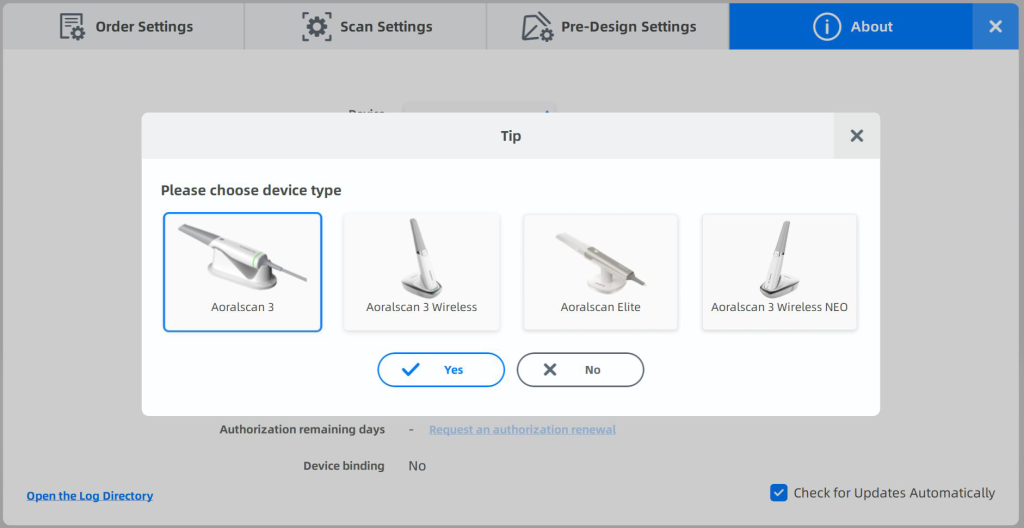Choose the Aoralscan 3 Wireless NEO card
This screenshot has width=1024, height=528.
(779, 272)
